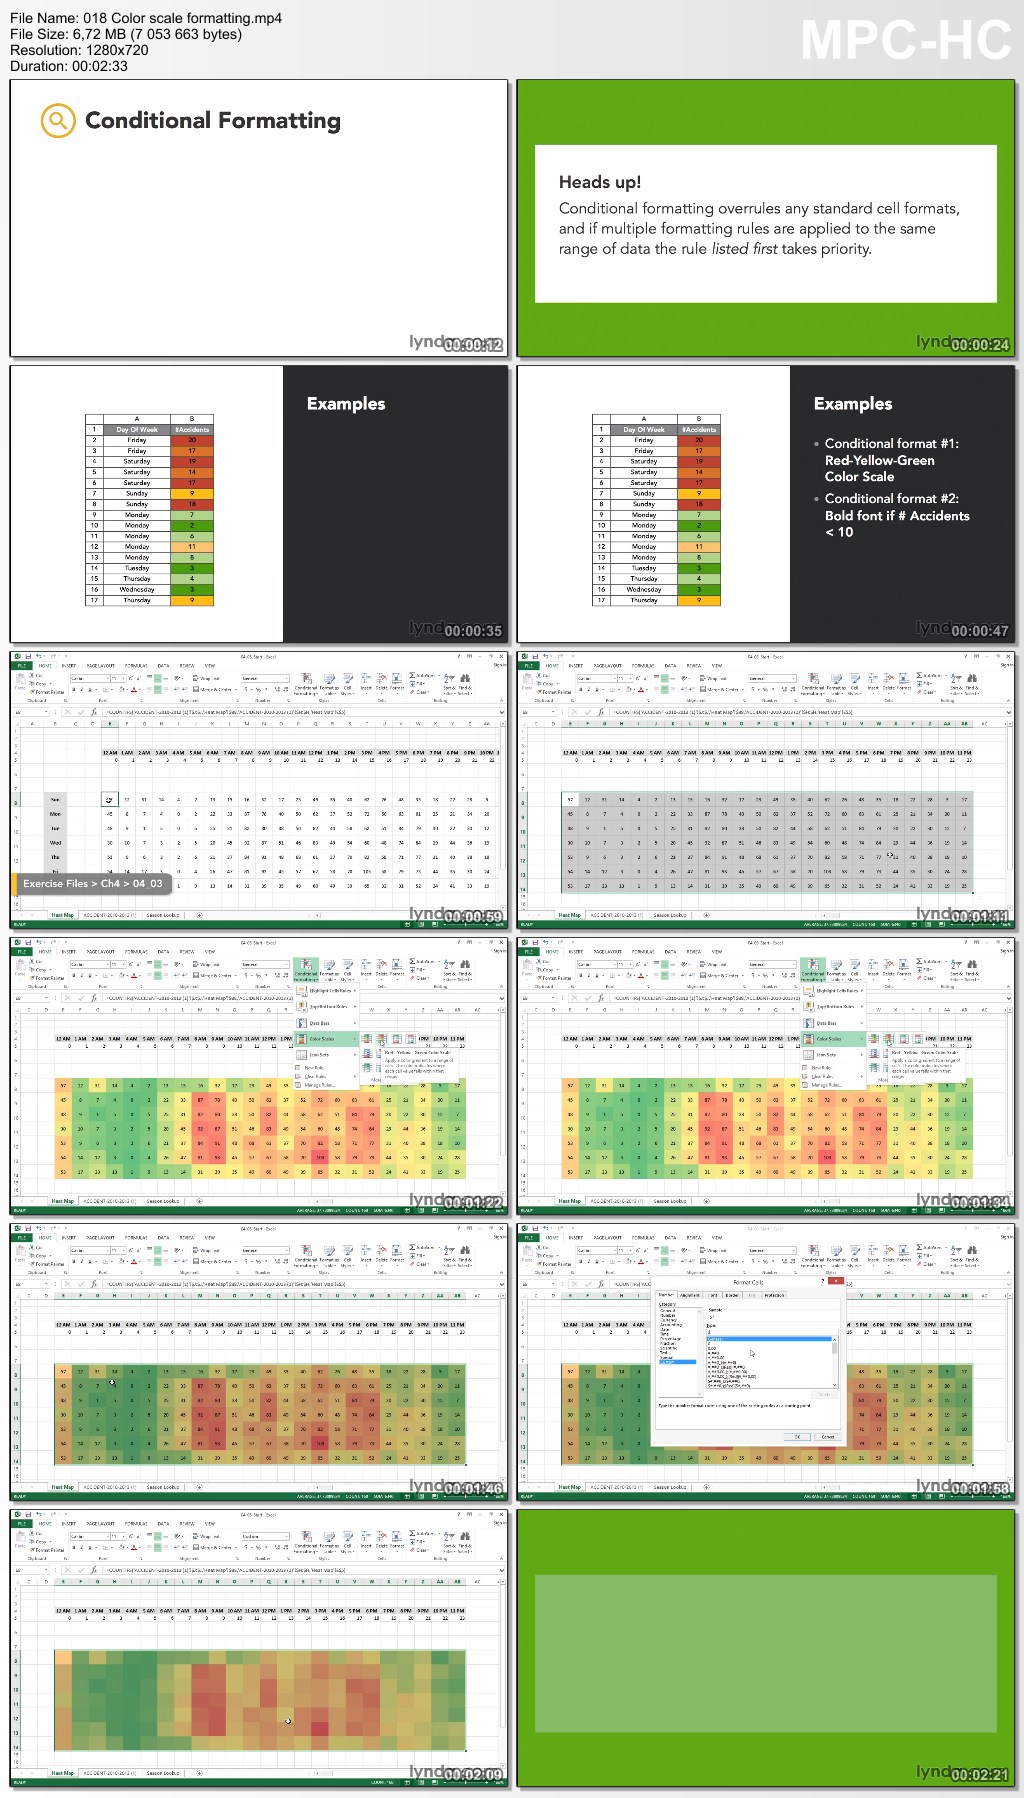Click Conditional Formatting ribbon button in 00:01:34 frame
Screen dimensions: 1024x1798
(812, 969)
